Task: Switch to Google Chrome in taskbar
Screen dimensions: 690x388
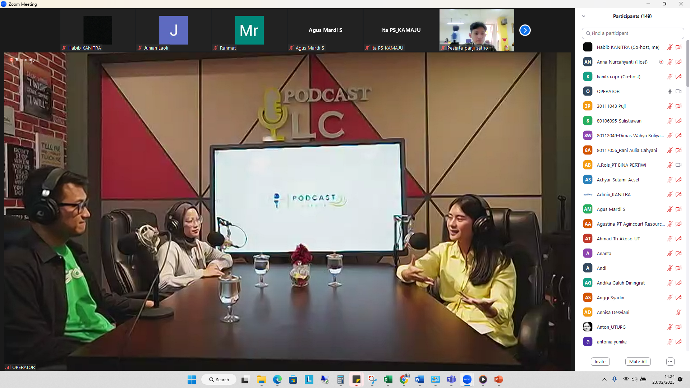Action: (404, 380)
